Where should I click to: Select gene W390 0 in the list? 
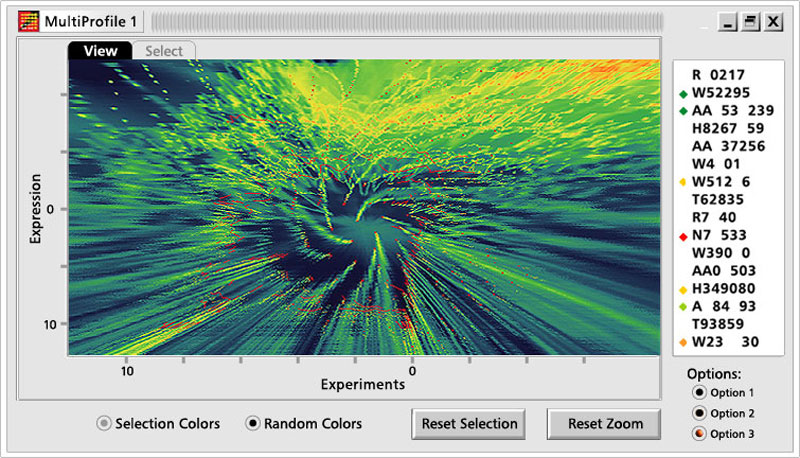pyautogui.click(x=721, y=253)
